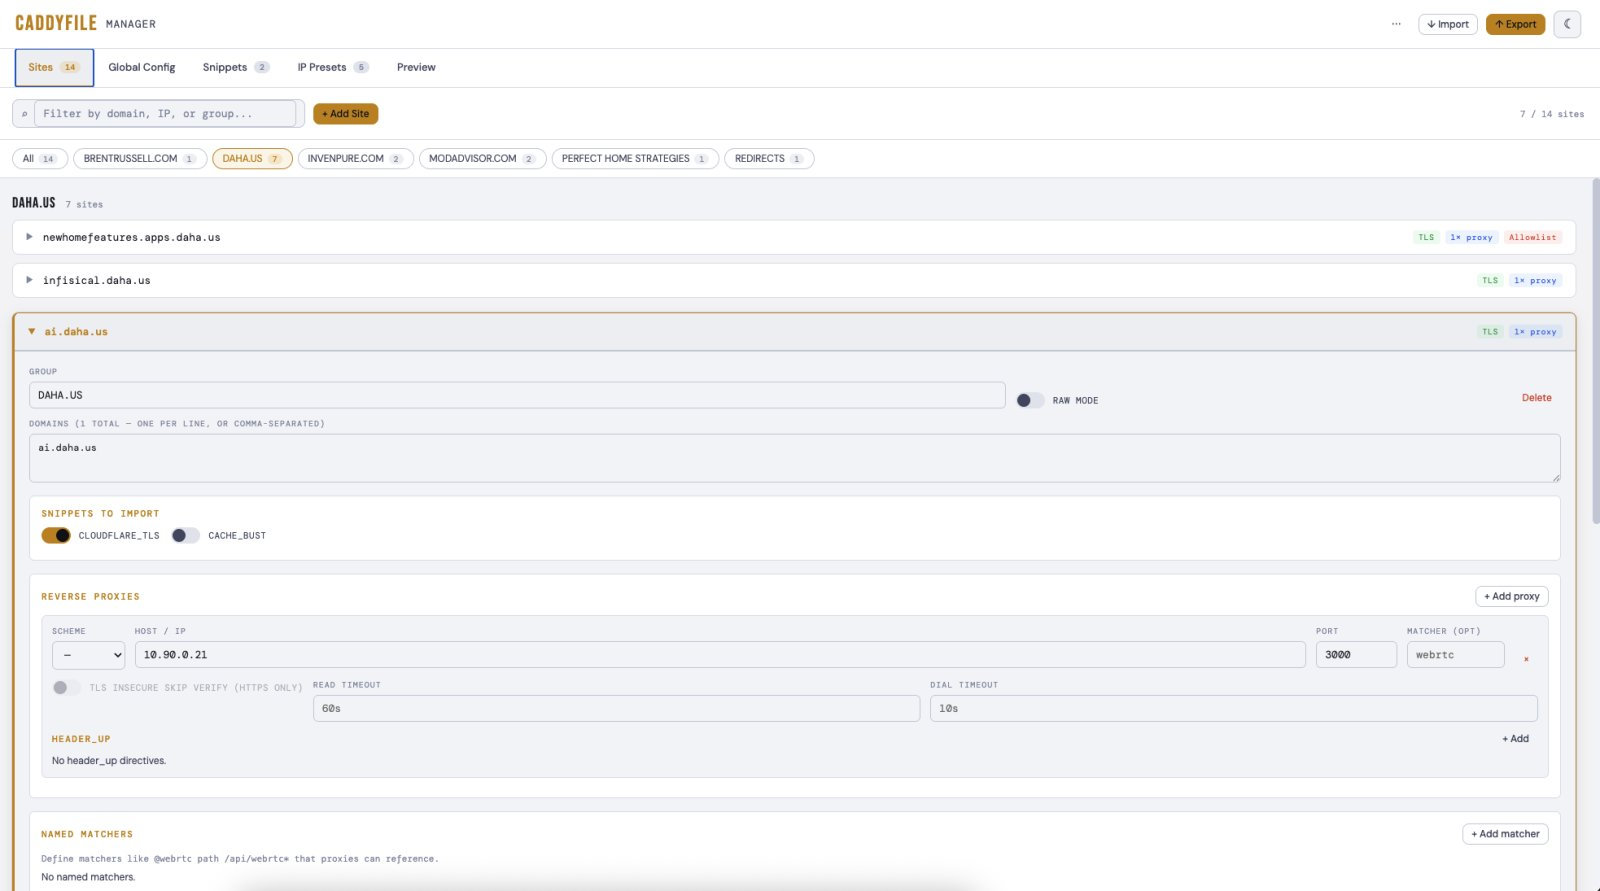The width and height of the screenshot is (1600, 891).
Task: Click Add matcher button
Action: (1505, 834)
